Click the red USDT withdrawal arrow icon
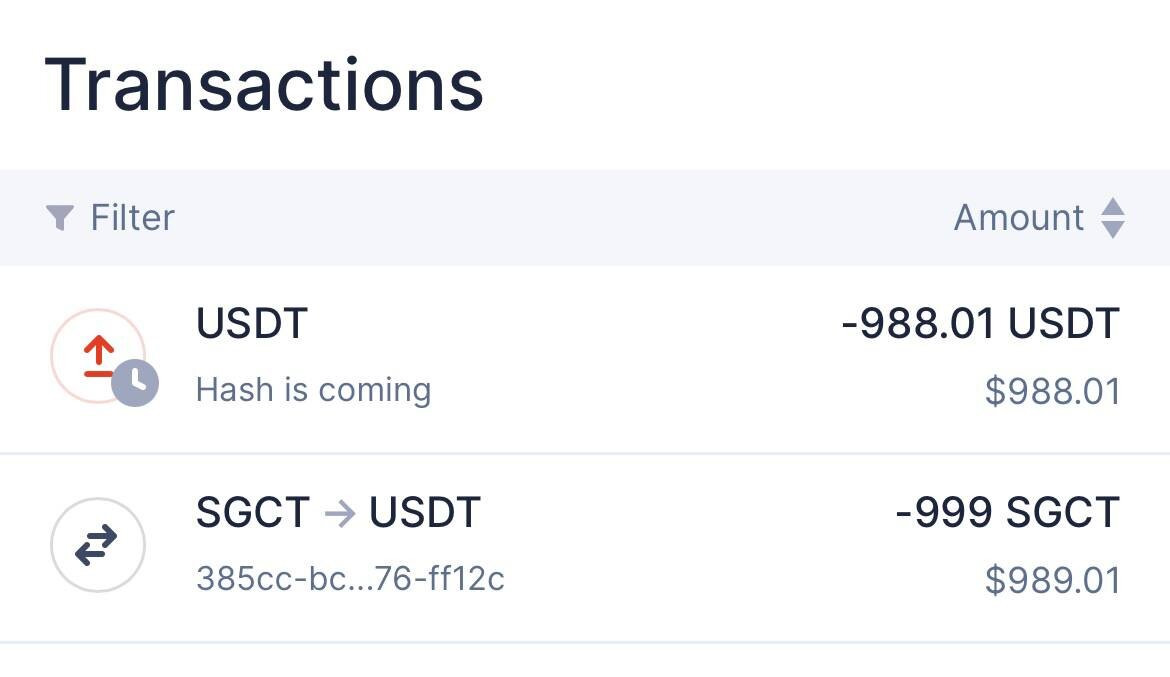The image size is (1170, 677). pyautogui.click(x=96, y=356)
